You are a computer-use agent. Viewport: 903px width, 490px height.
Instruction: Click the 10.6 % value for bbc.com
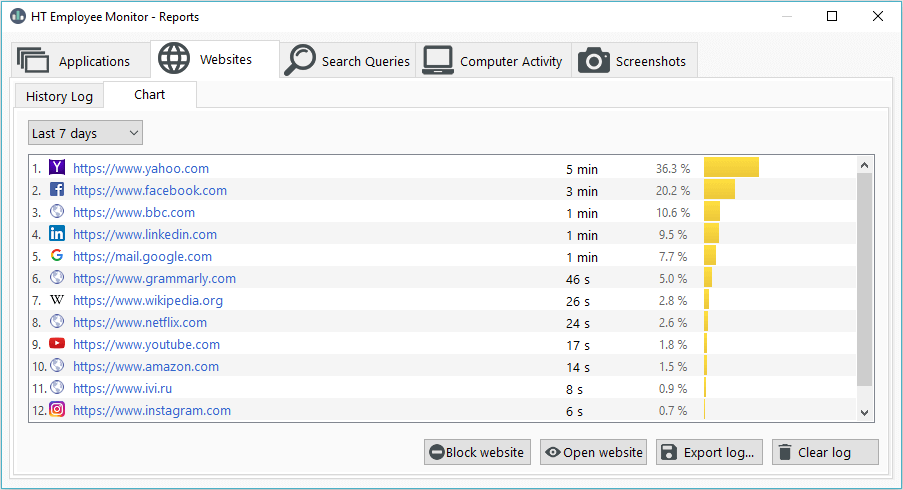coord(673,212)
